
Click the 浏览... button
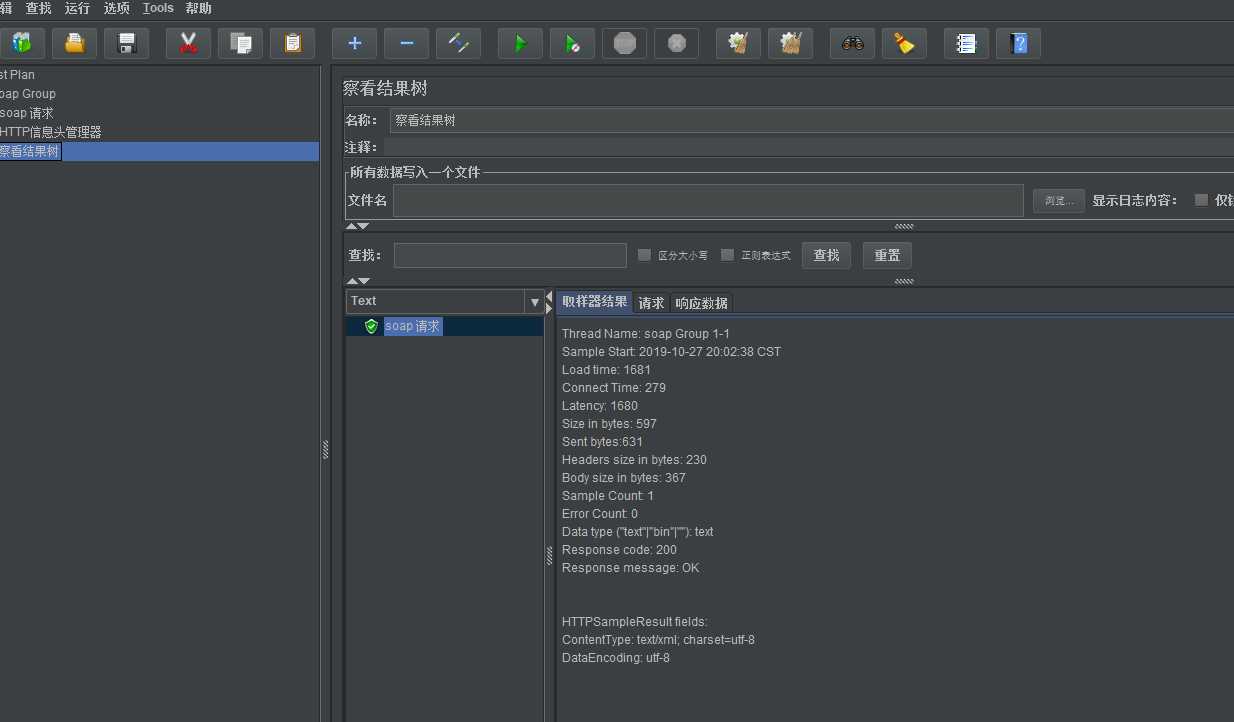pos(1059,201)
